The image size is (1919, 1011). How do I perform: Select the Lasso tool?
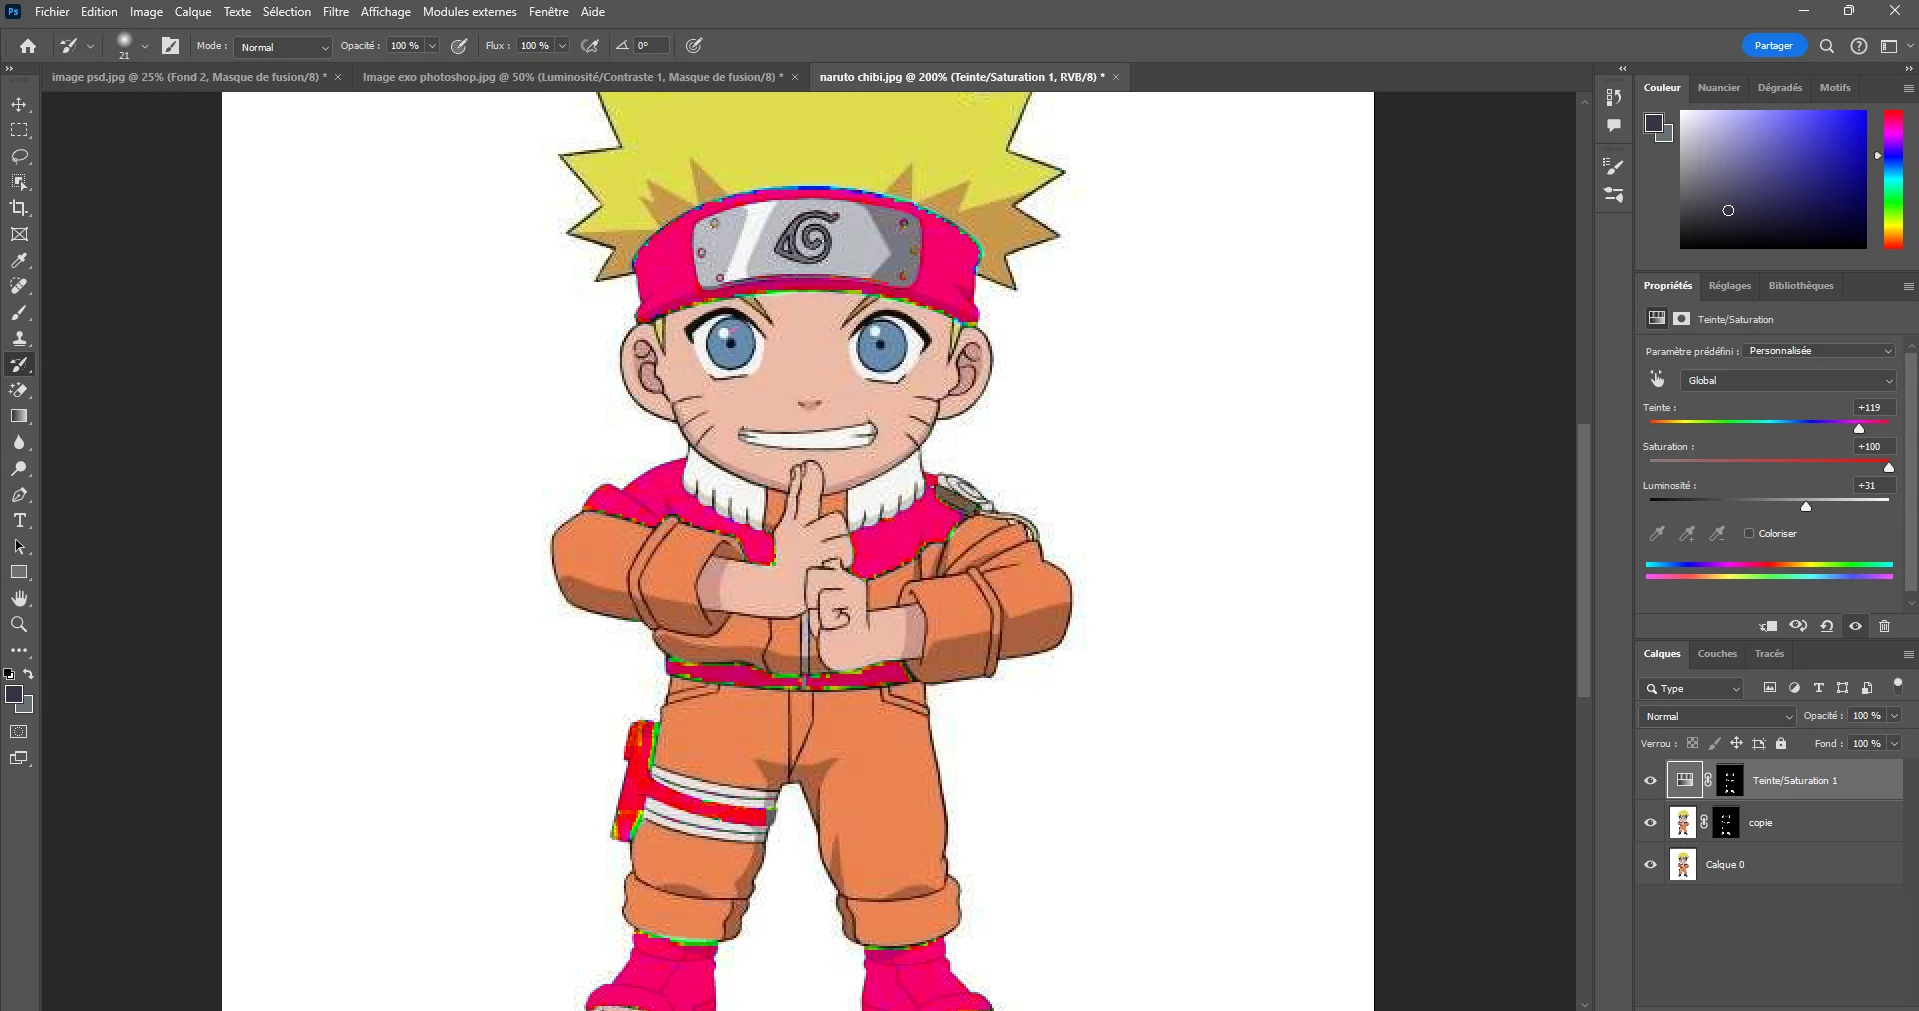[19, 157]
